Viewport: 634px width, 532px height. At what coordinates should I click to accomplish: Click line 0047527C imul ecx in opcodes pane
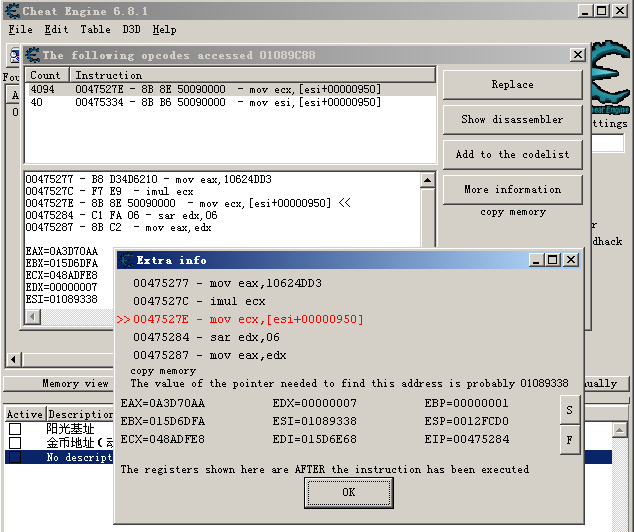(x=110, y=191)
